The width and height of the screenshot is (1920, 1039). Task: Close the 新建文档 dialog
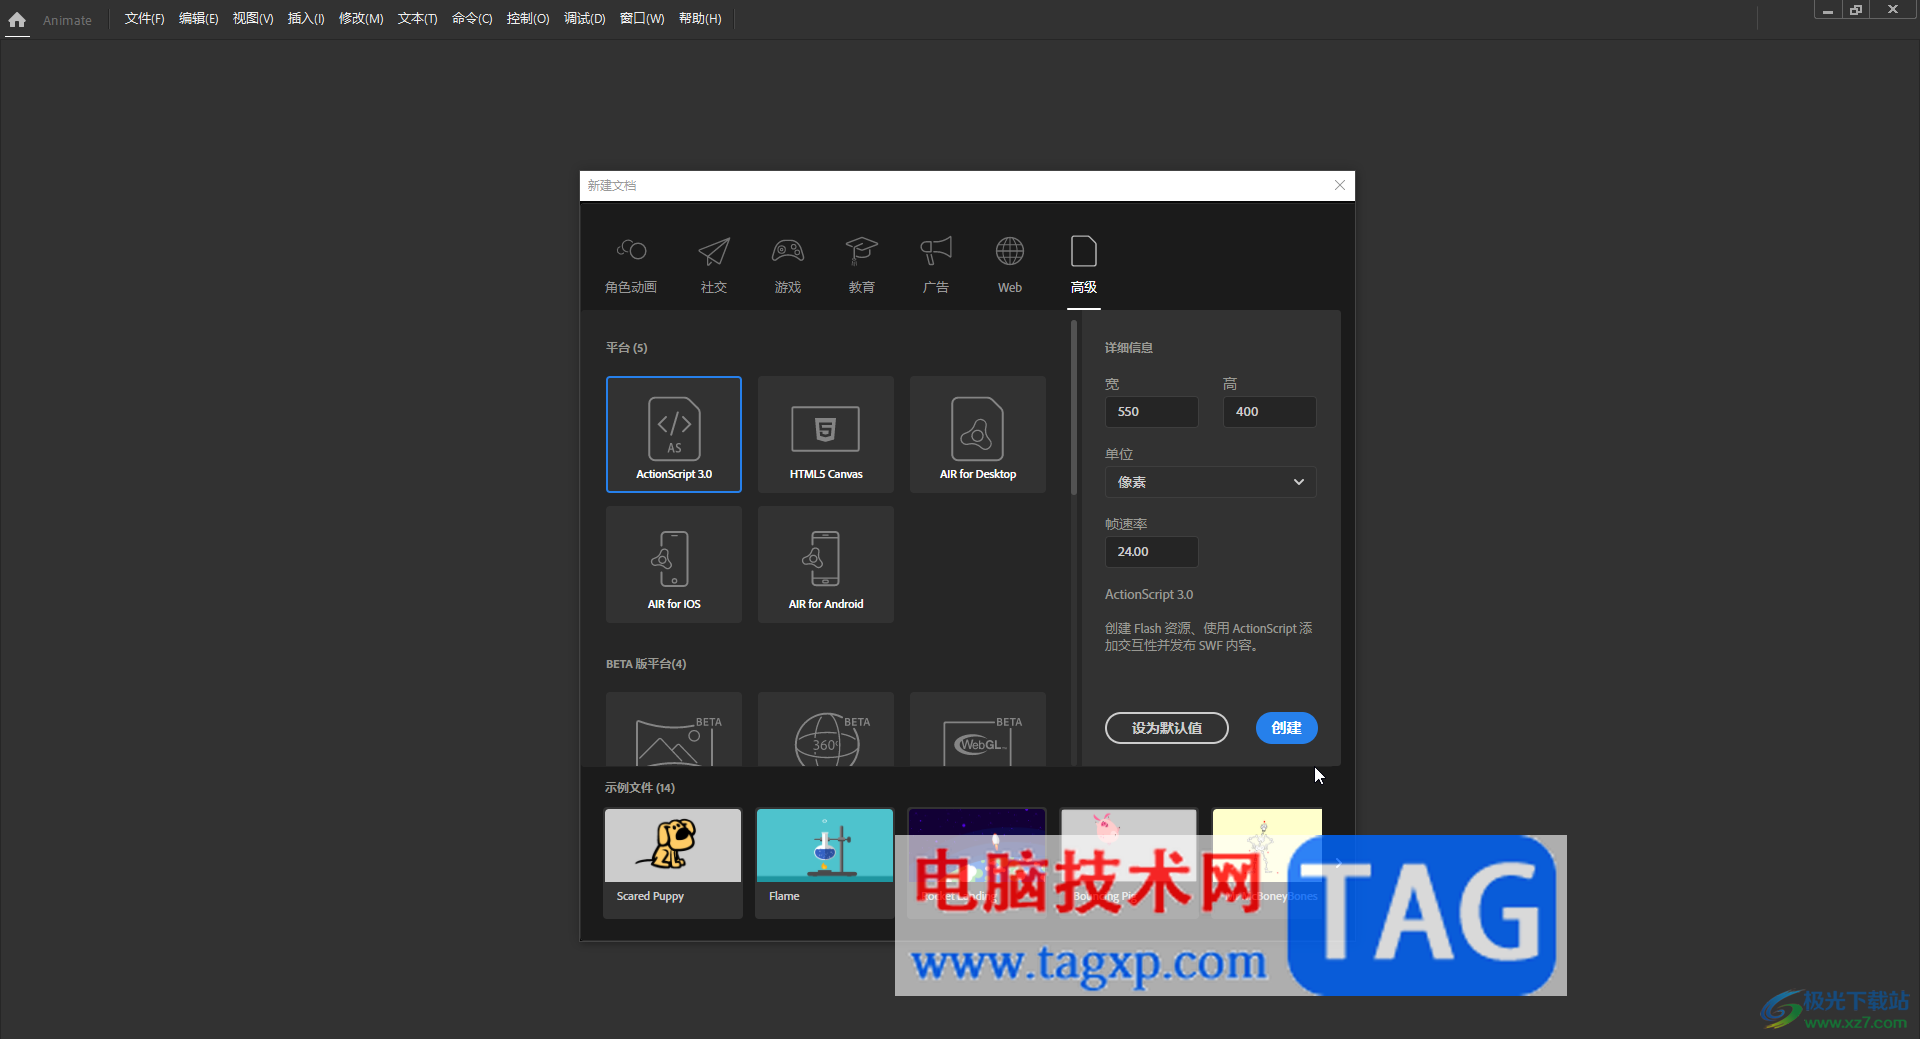1340,185
